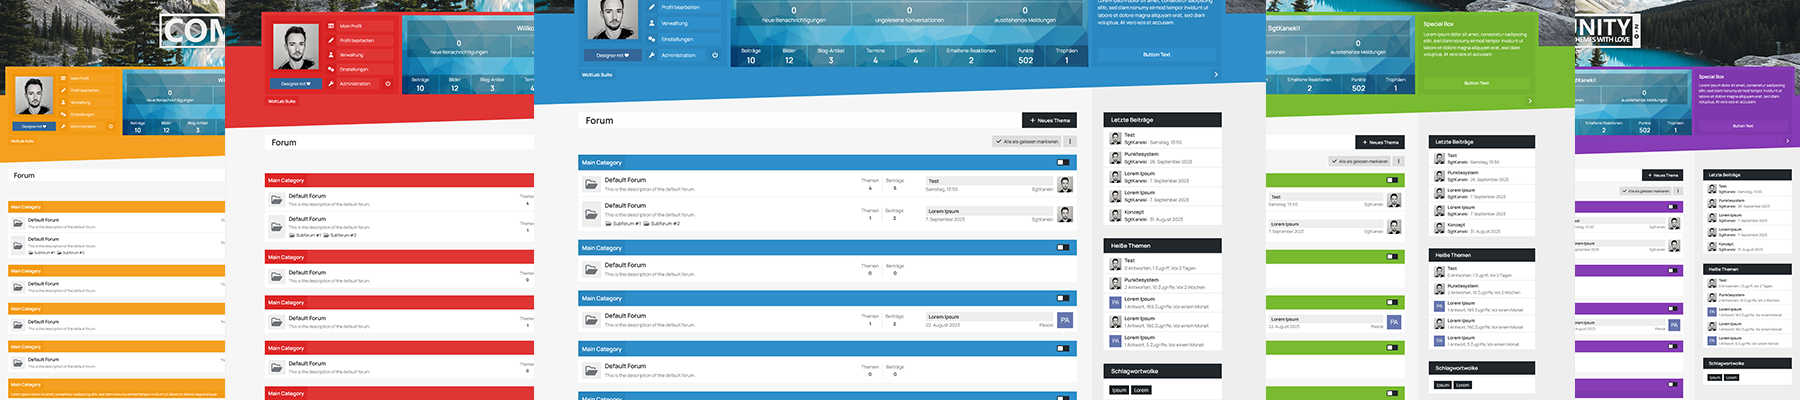Click Neues Thema button in blue theme
This screenshot has width=1800, height=400.
pos(1049,120)
